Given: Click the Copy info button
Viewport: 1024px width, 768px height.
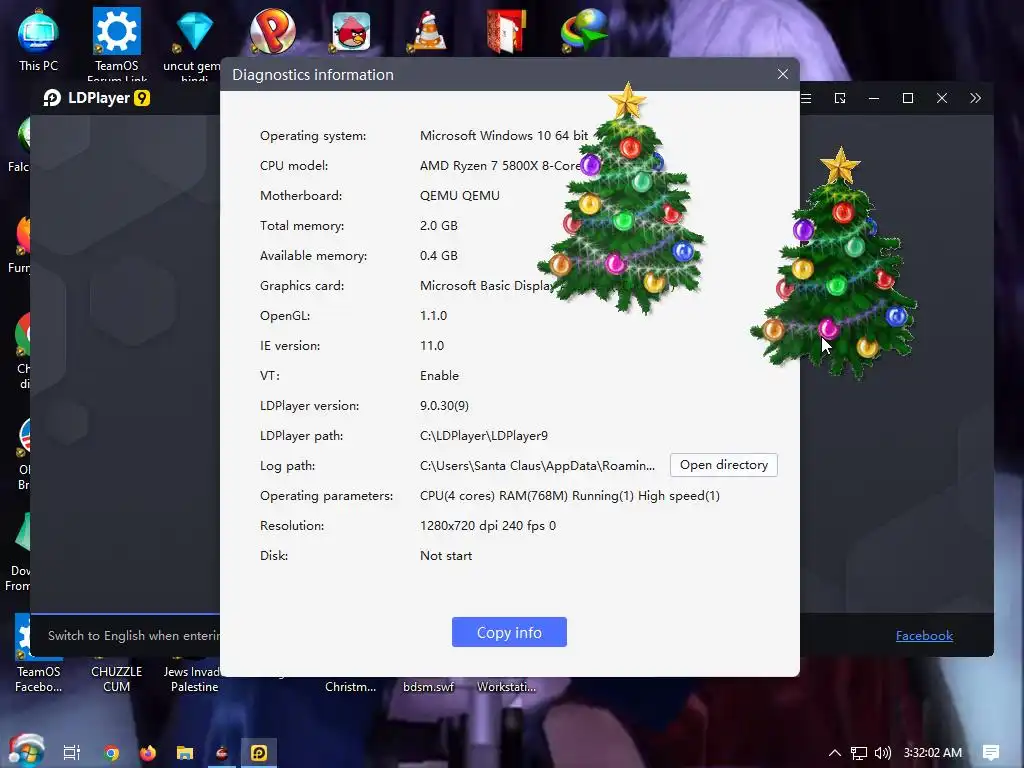Looking at the screenshot, I should coord(509,632).
